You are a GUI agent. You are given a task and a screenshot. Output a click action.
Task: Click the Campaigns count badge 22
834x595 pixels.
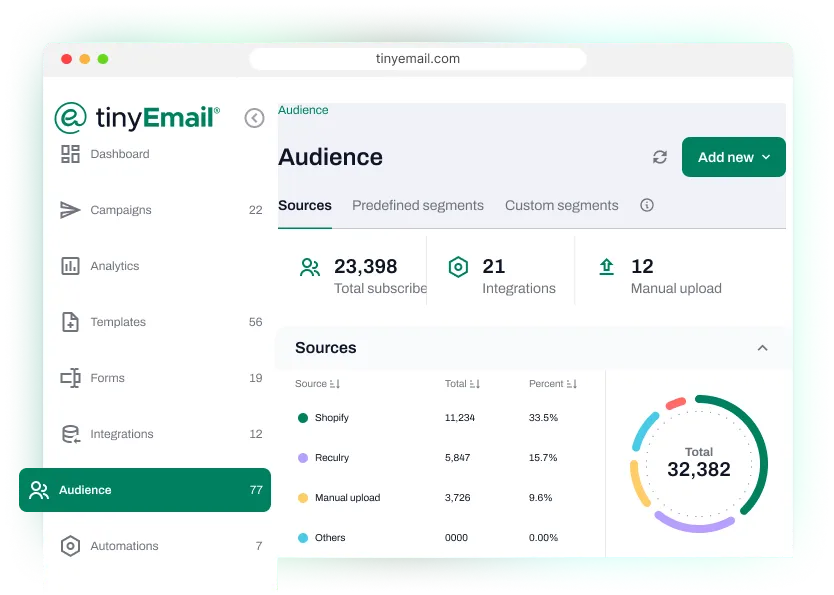[x=255, y=211]
